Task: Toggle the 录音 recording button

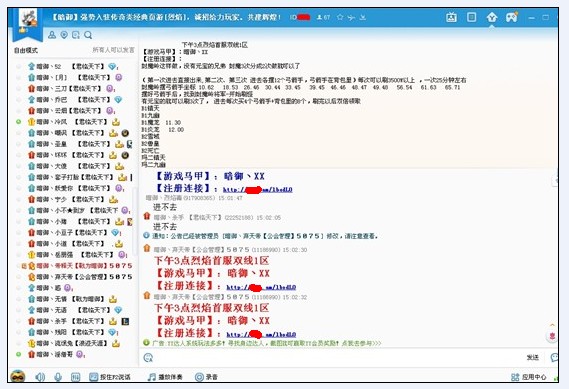Action: pos(206,377)
